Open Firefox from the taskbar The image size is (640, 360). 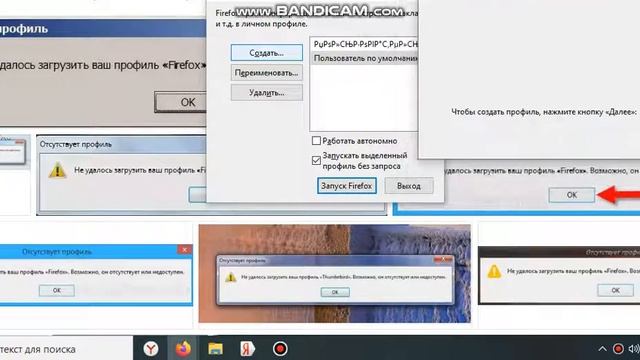point(183,349)
